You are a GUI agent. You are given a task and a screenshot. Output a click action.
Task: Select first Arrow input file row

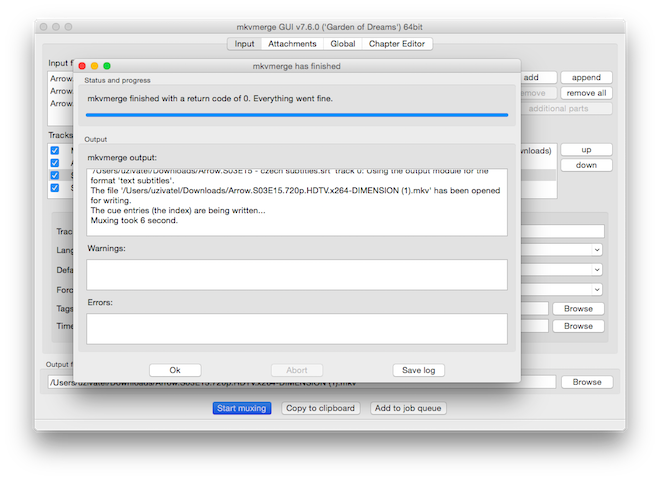(x=61, y=79)
